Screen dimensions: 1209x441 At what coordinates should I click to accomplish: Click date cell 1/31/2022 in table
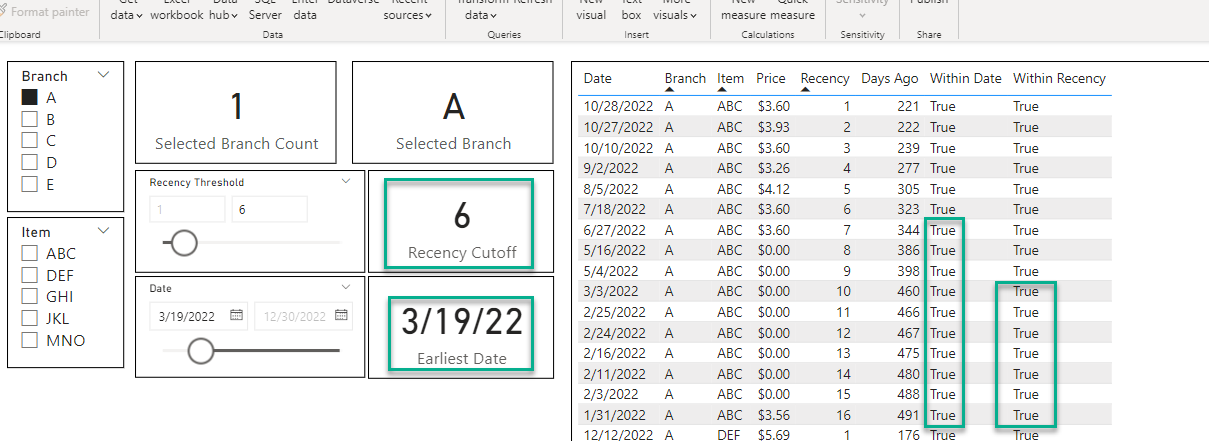(613, 415)
